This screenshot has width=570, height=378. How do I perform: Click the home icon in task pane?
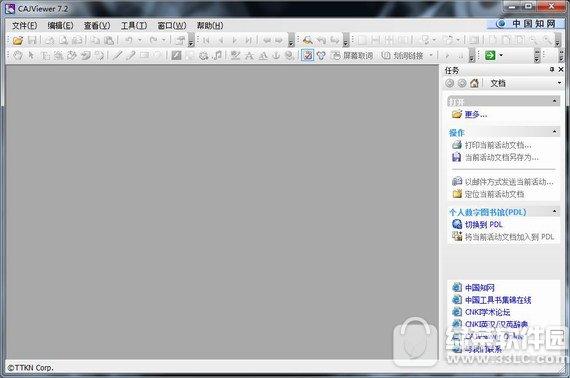[x=474, y=84]
